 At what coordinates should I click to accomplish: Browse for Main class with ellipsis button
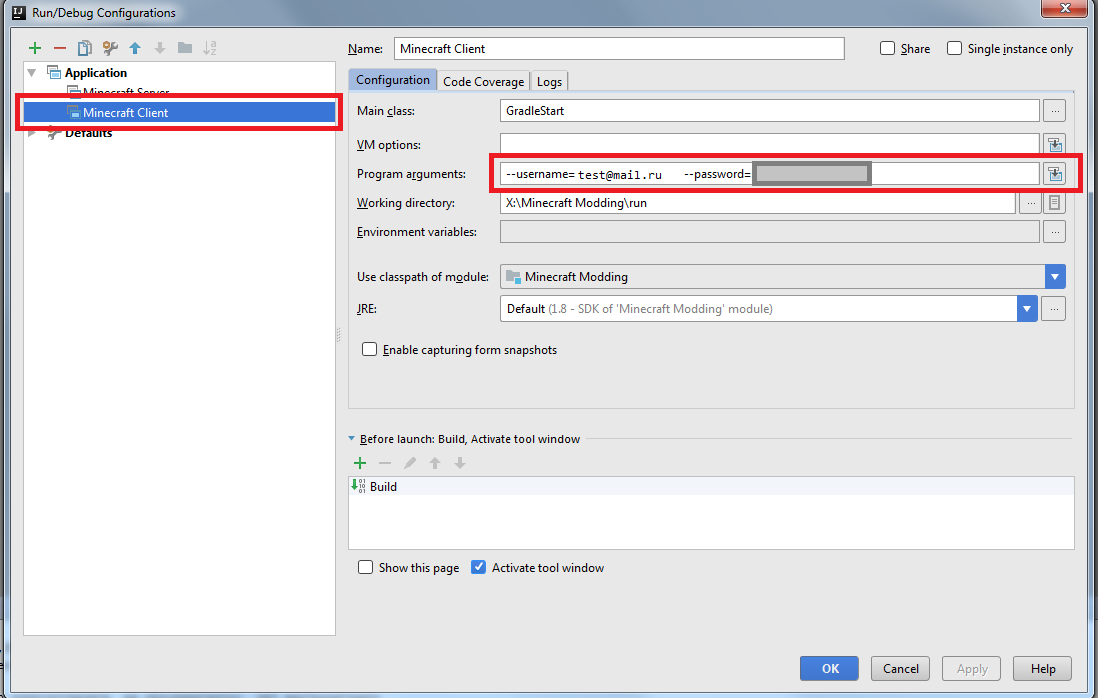click(1054, 111)
